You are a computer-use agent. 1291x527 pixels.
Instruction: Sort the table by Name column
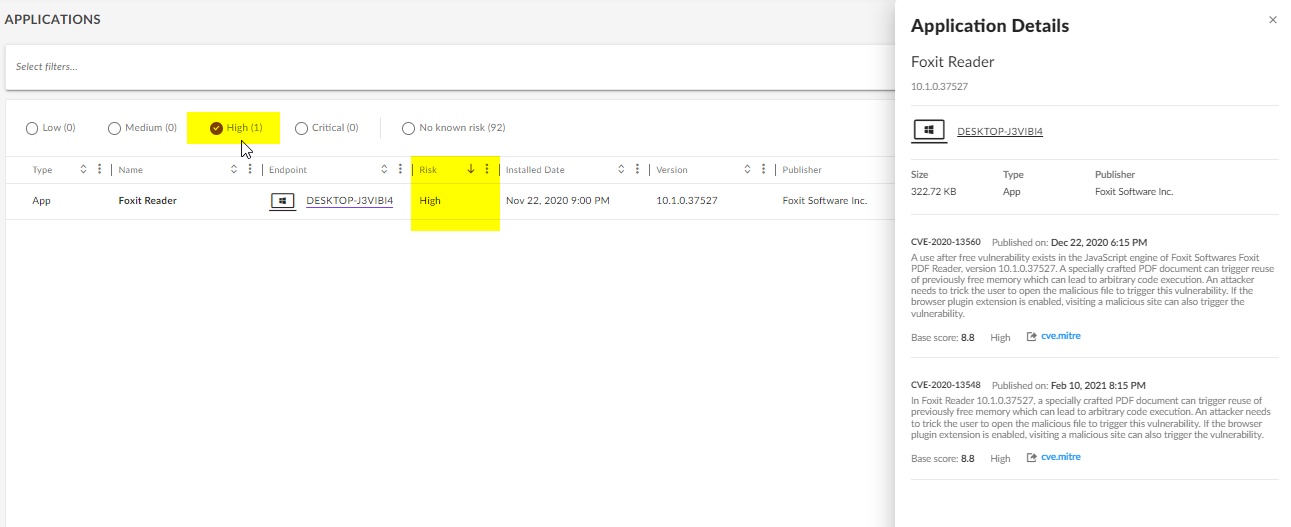tap(235, 170)
